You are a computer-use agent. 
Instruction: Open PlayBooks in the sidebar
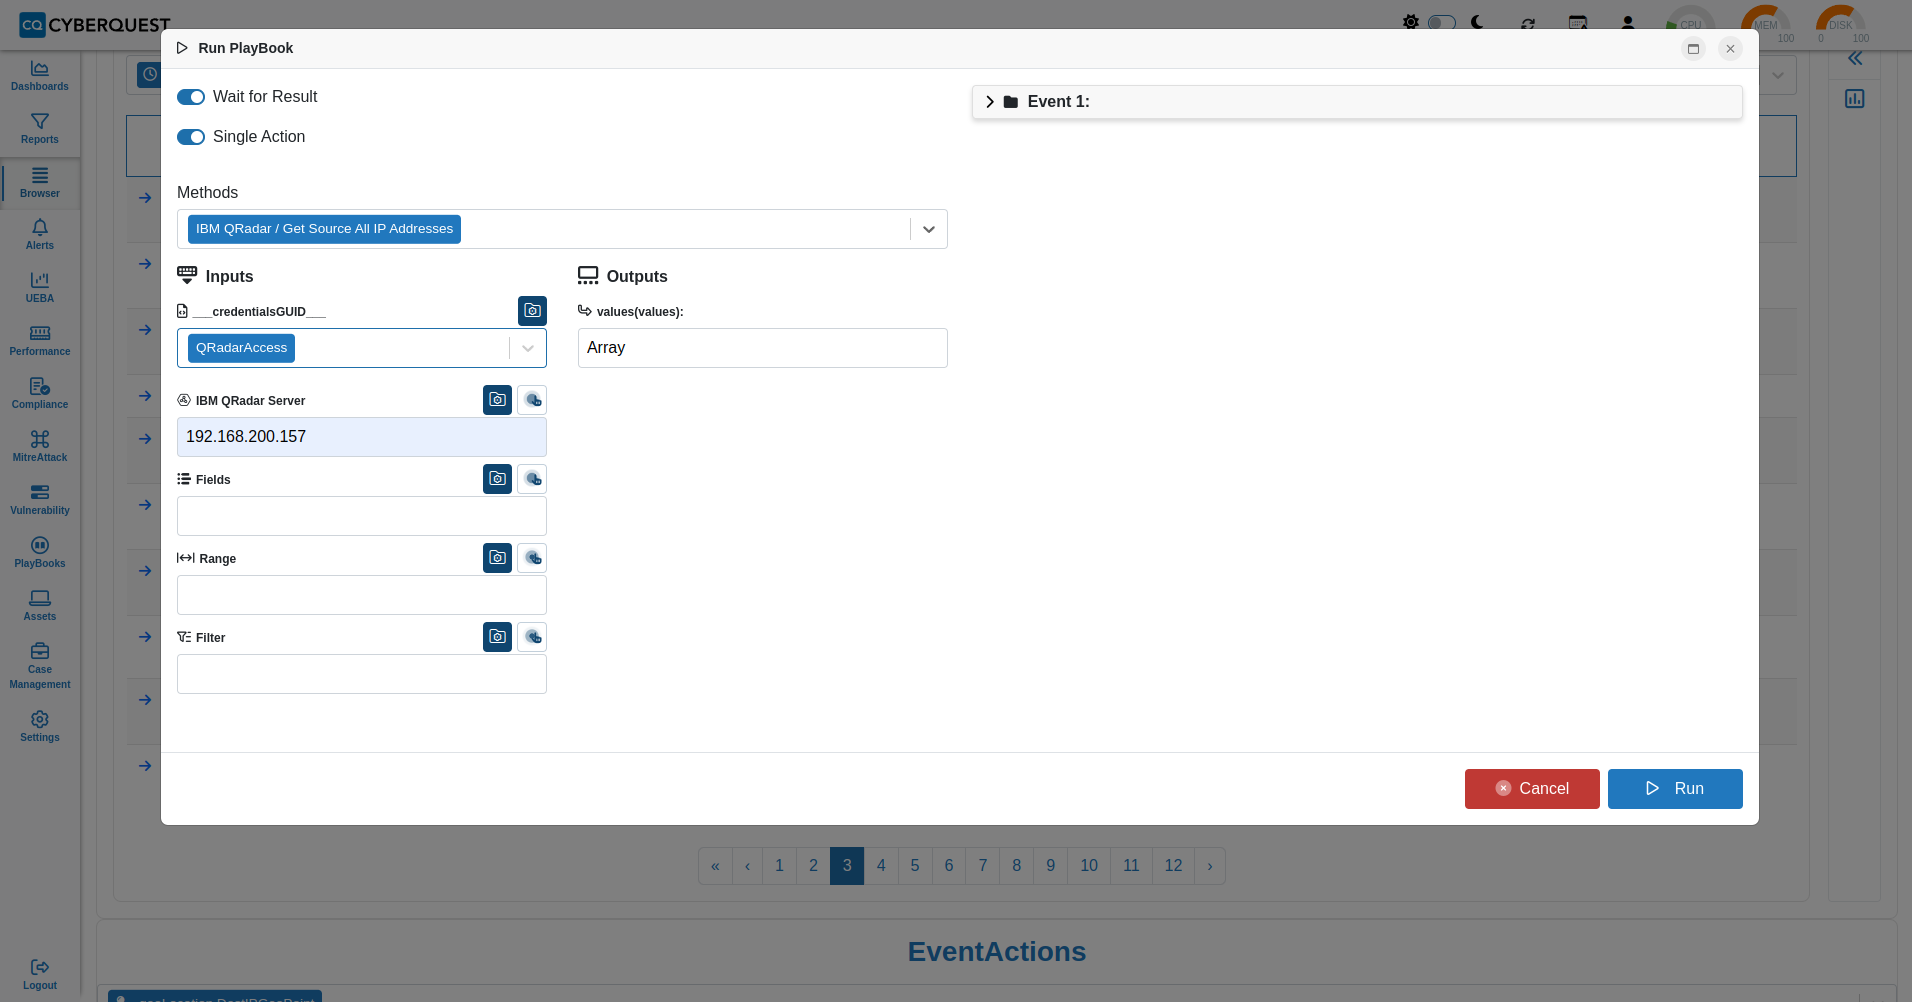pos(40,553)
